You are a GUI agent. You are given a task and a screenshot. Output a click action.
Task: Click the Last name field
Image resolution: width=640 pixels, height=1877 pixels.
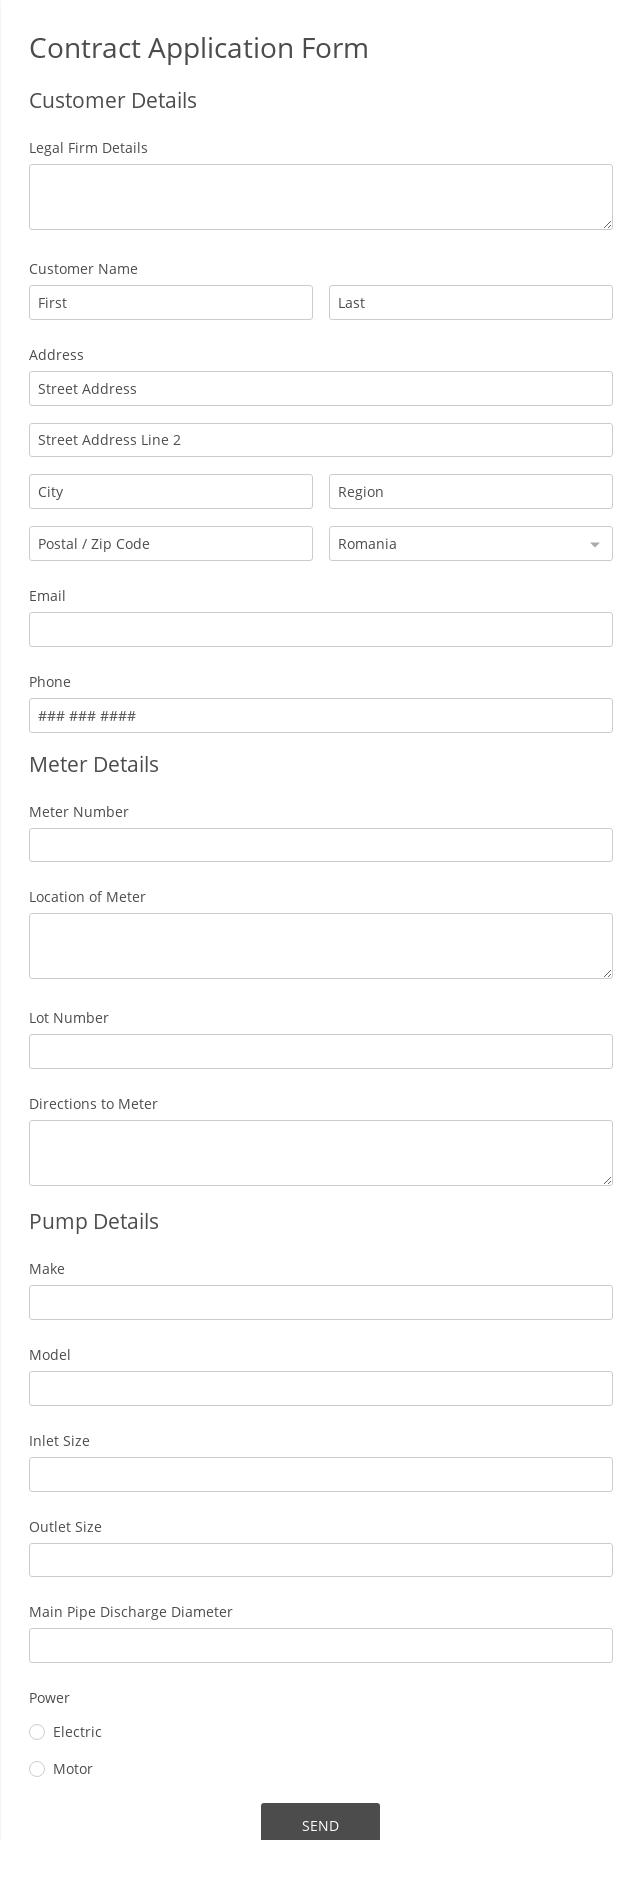click(470, 302)
